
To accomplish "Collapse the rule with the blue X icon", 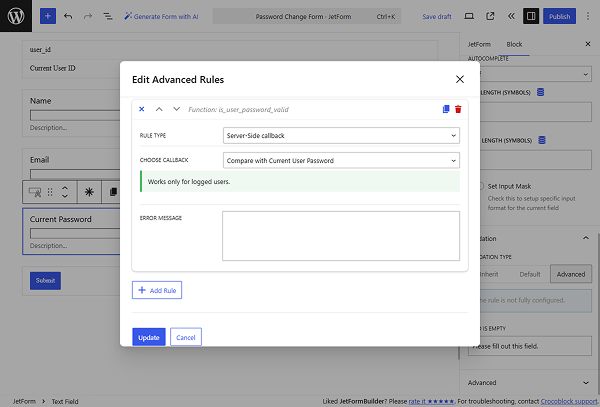I will pos(142,109).
